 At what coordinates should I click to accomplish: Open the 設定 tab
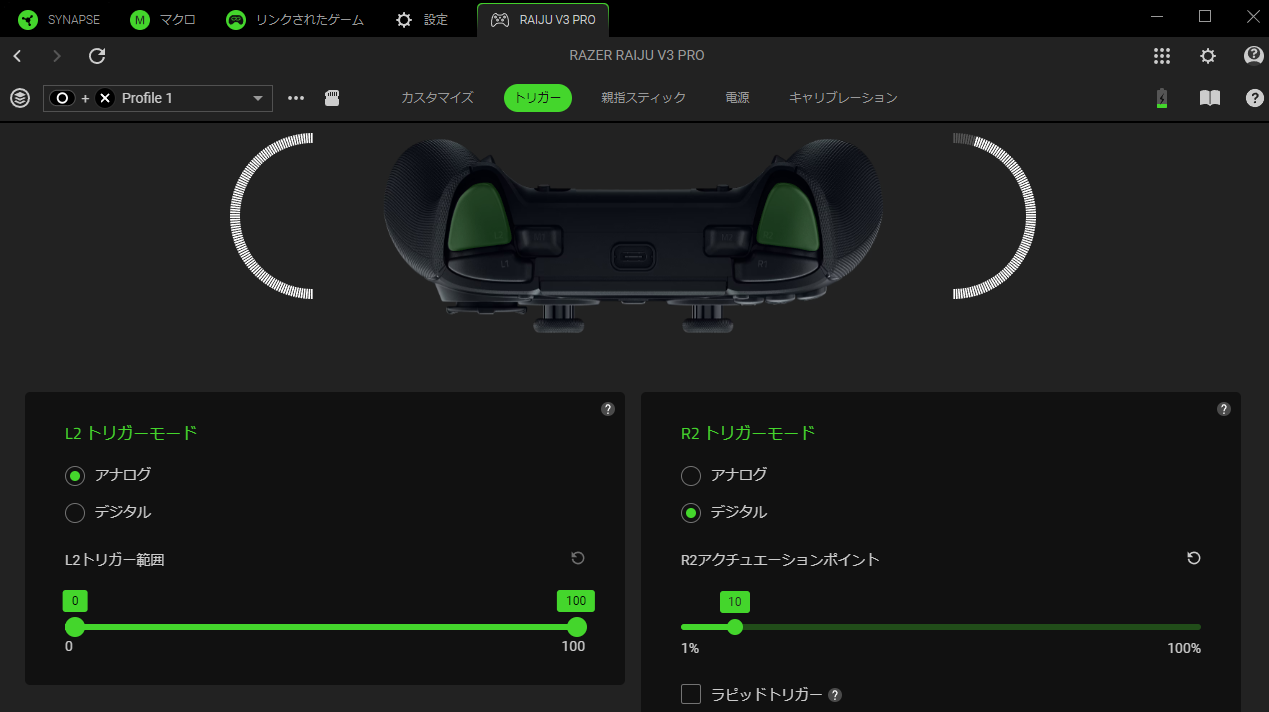point(422,19)
